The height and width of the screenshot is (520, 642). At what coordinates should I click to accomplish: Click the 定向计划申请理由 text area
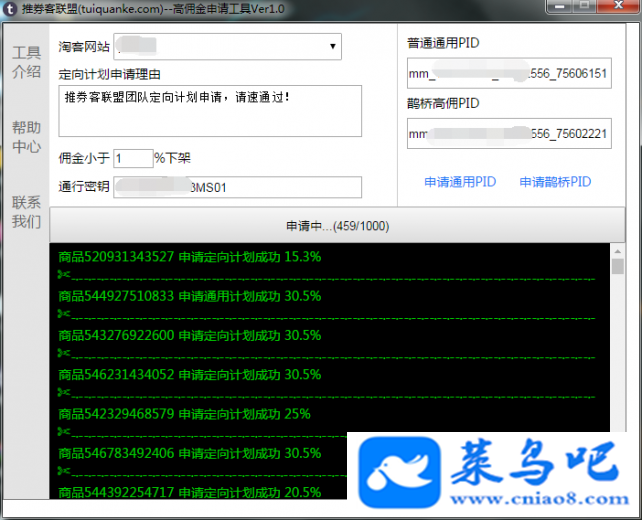(210, 111)
